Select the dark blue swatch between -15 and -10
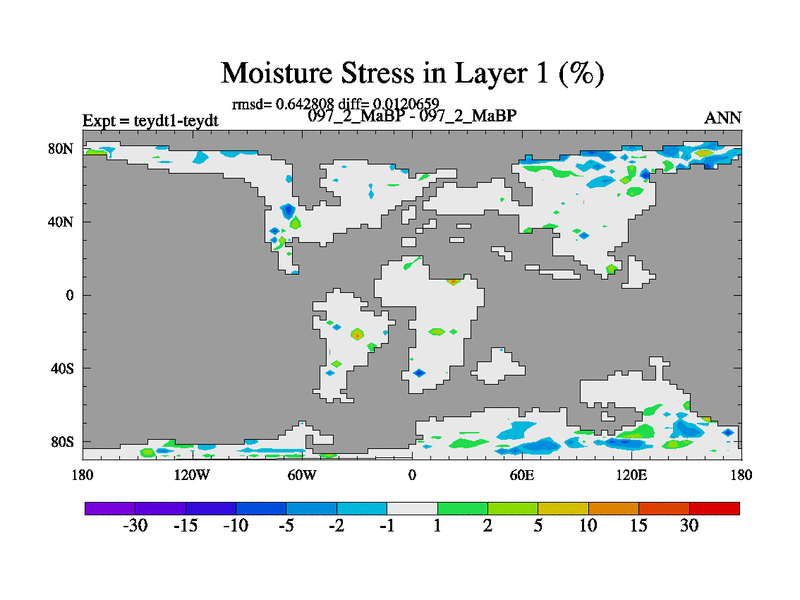Viewport: 800px width, 600px height. (x=210, y=508)
